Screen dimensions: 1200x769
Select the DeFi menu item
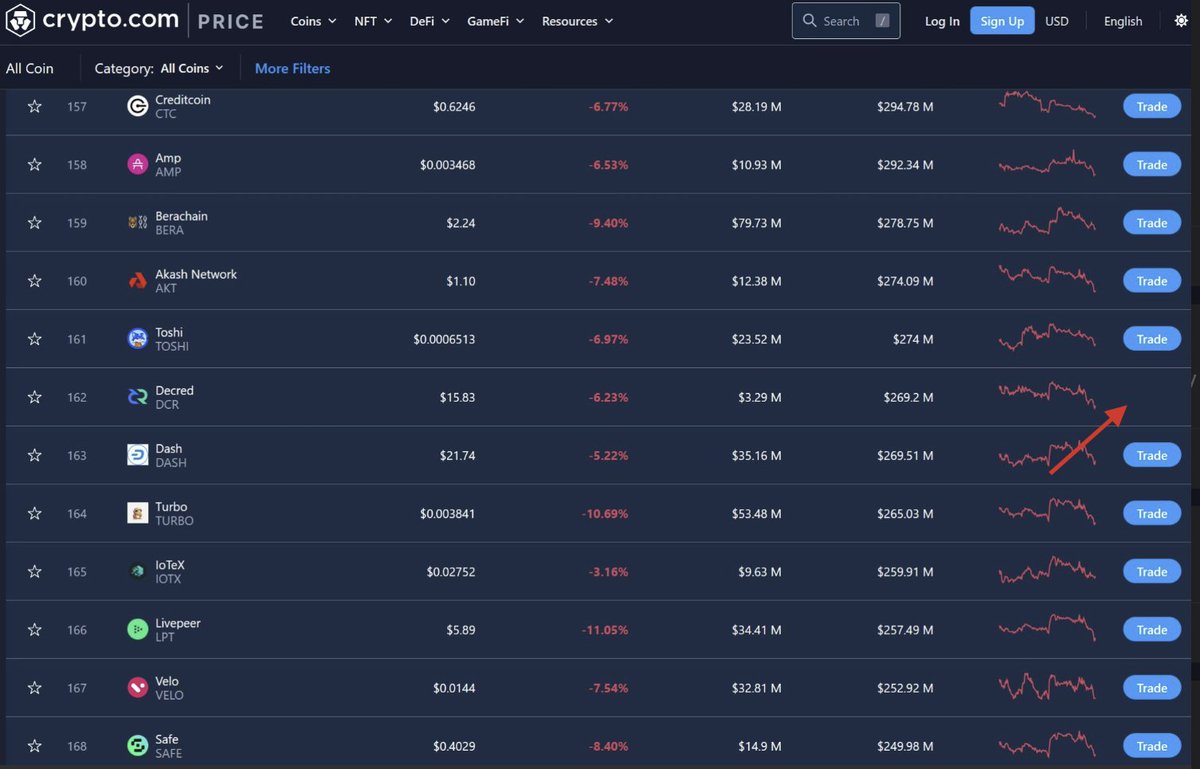429,20
